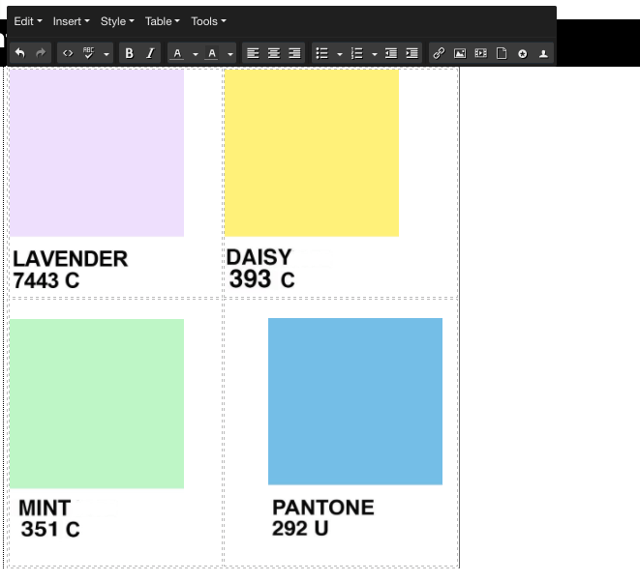Align text center

274,53
